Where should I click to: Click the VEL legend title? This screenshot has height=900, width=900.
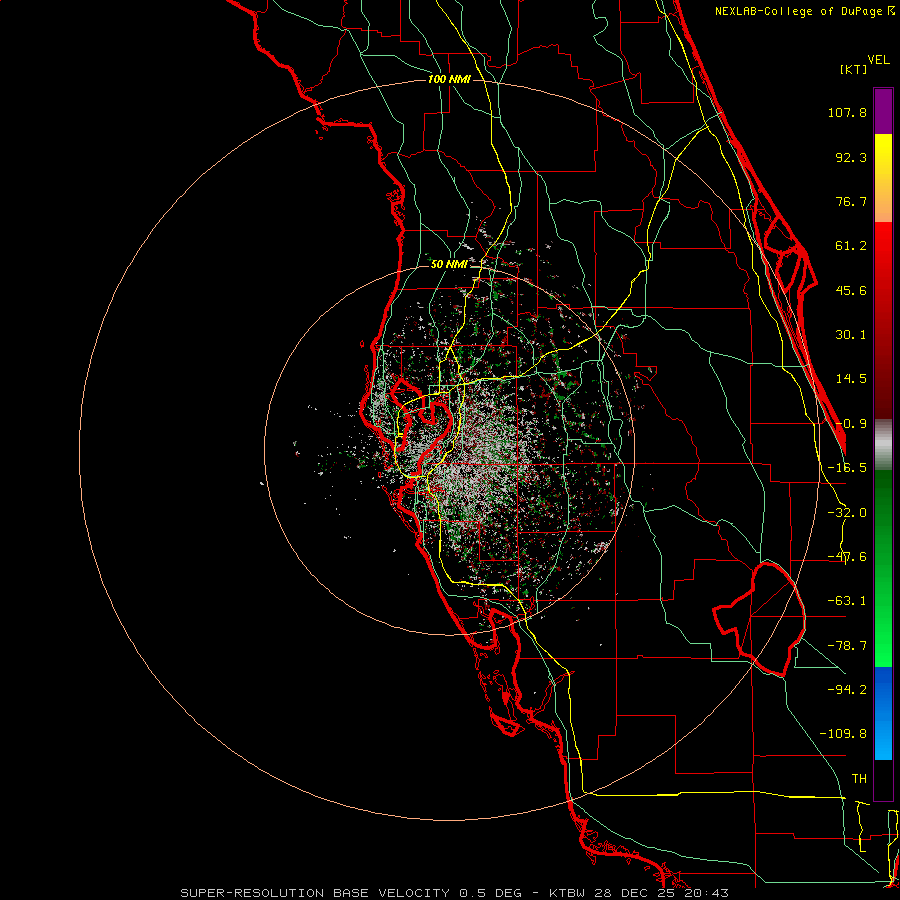point(879,60)
